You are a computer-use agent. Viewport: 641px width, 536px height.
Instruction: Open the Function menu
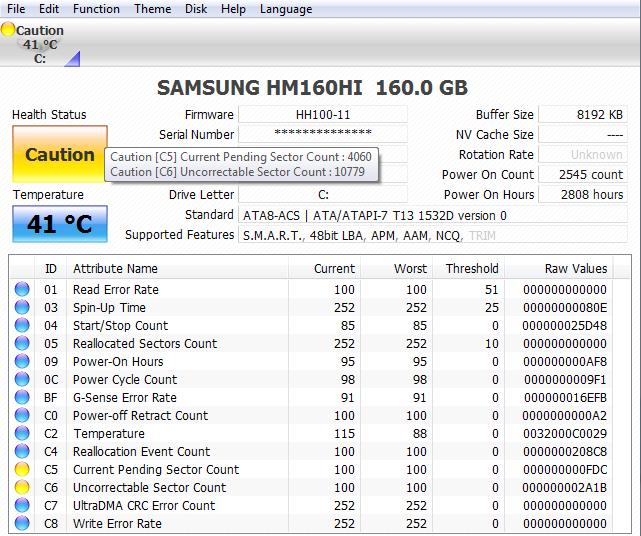click(x=96, y=9)
